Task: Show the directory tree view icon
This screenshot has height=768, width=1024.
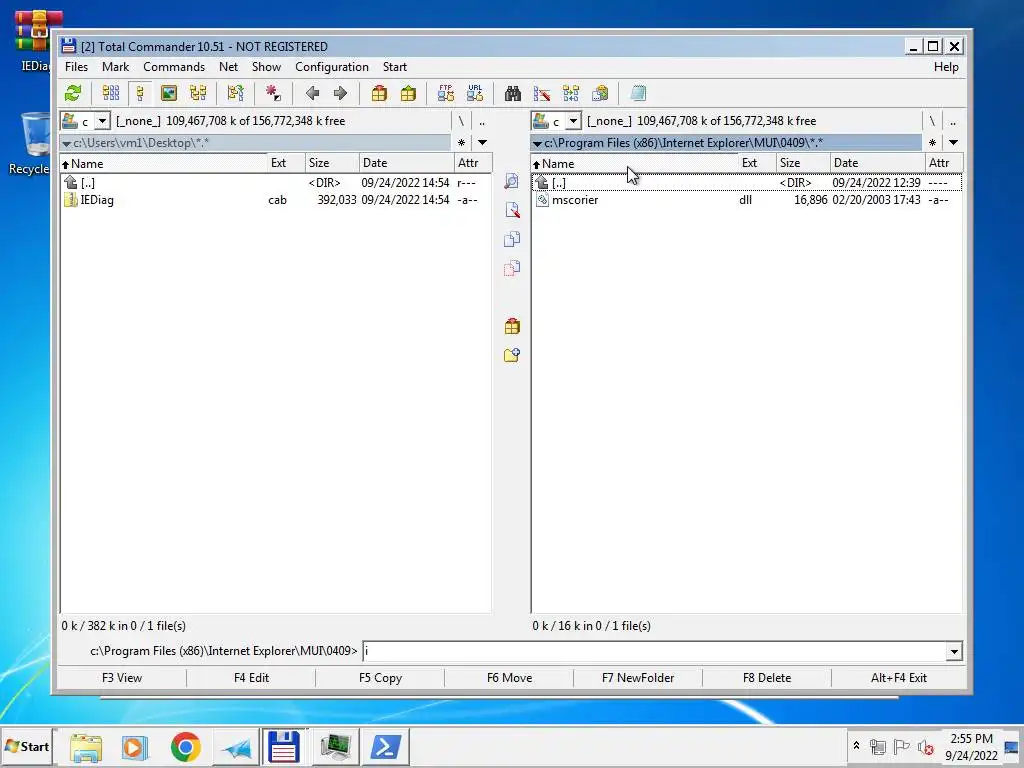Action: [198, 93]
